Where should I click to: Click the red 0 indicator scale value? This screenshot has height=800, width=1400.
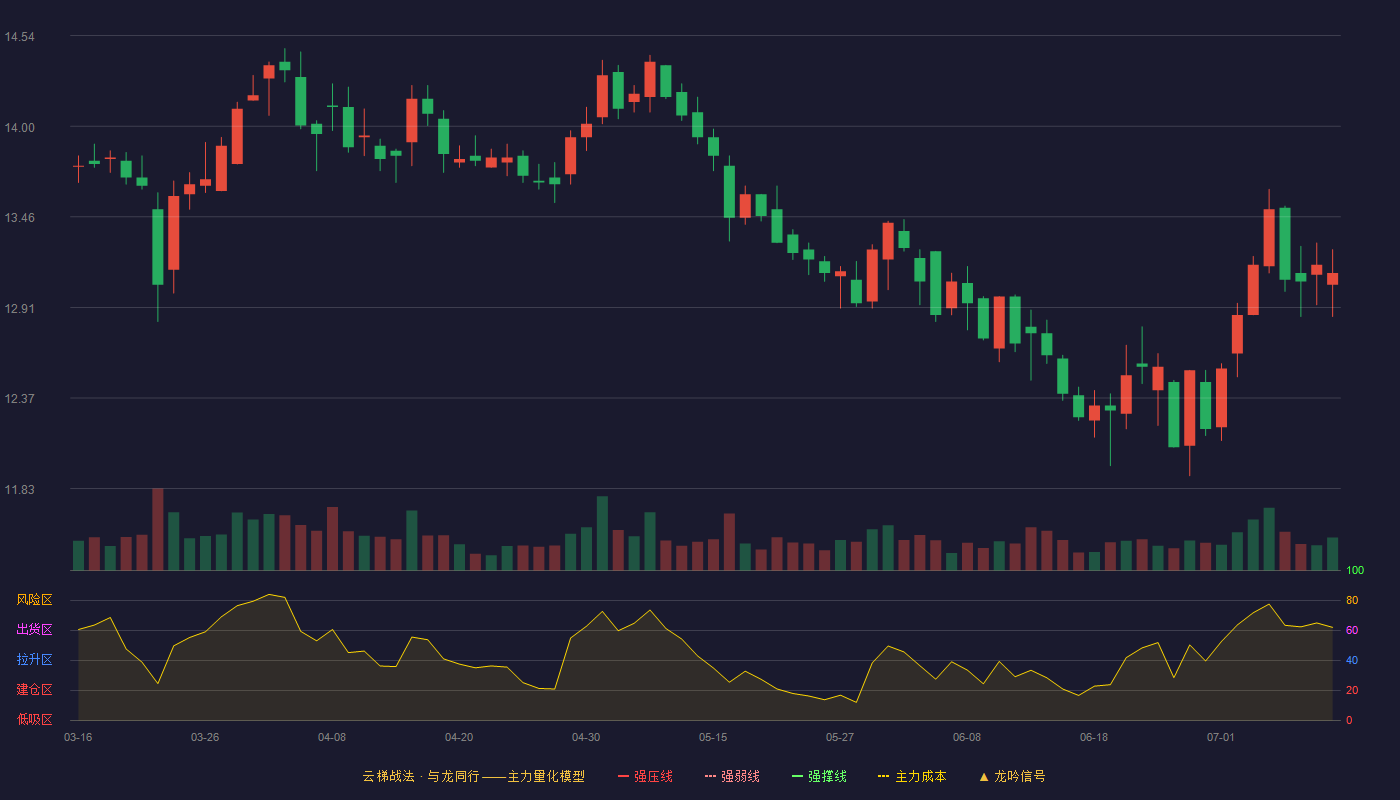1349,720
